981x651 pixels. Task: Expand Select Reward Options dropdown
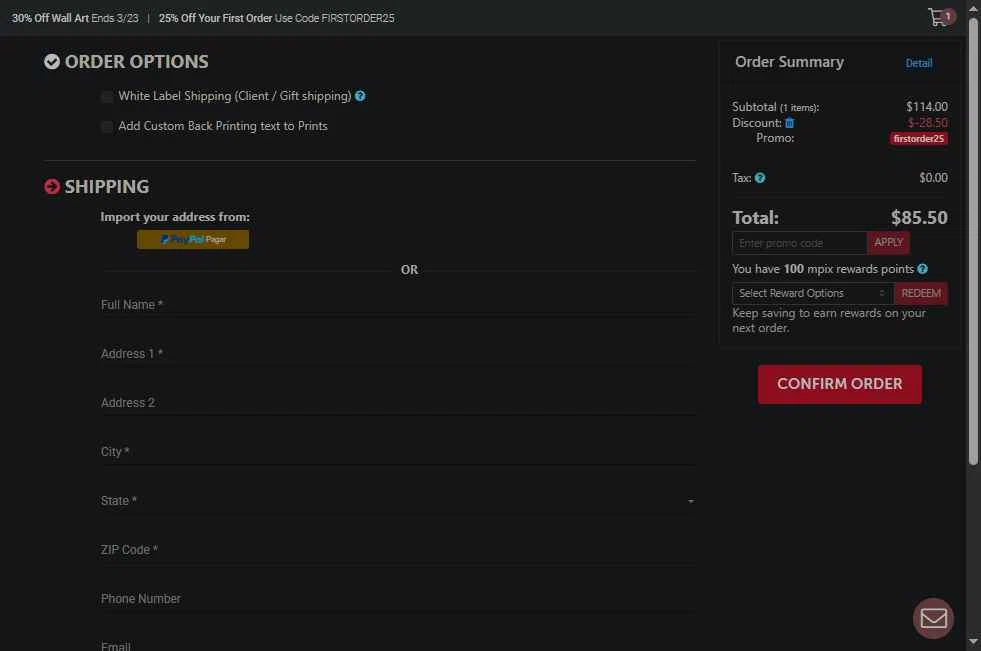tap(812, 293)
